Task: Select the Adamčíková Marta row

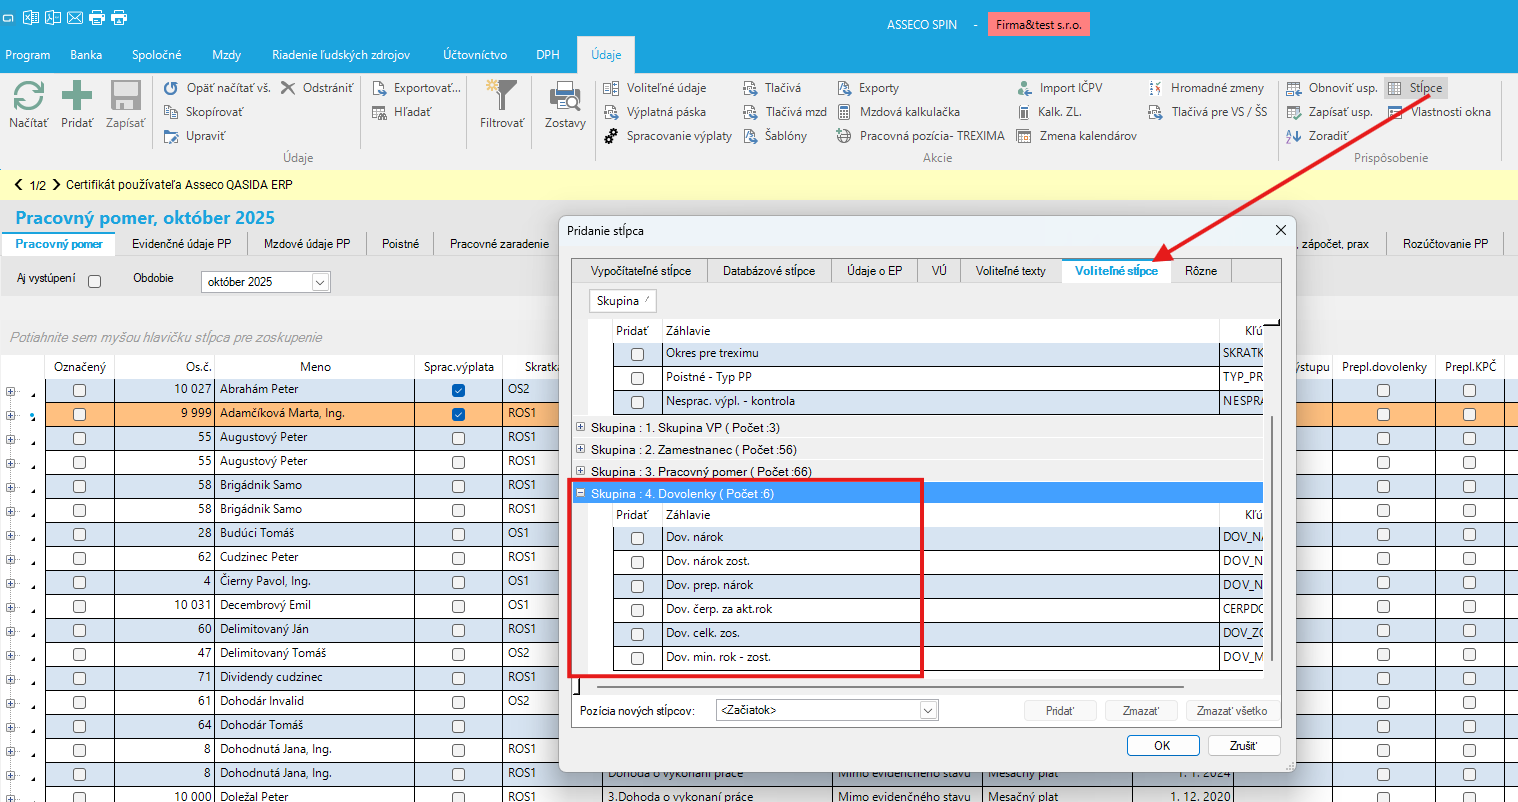Action: (x=283, y=413)
